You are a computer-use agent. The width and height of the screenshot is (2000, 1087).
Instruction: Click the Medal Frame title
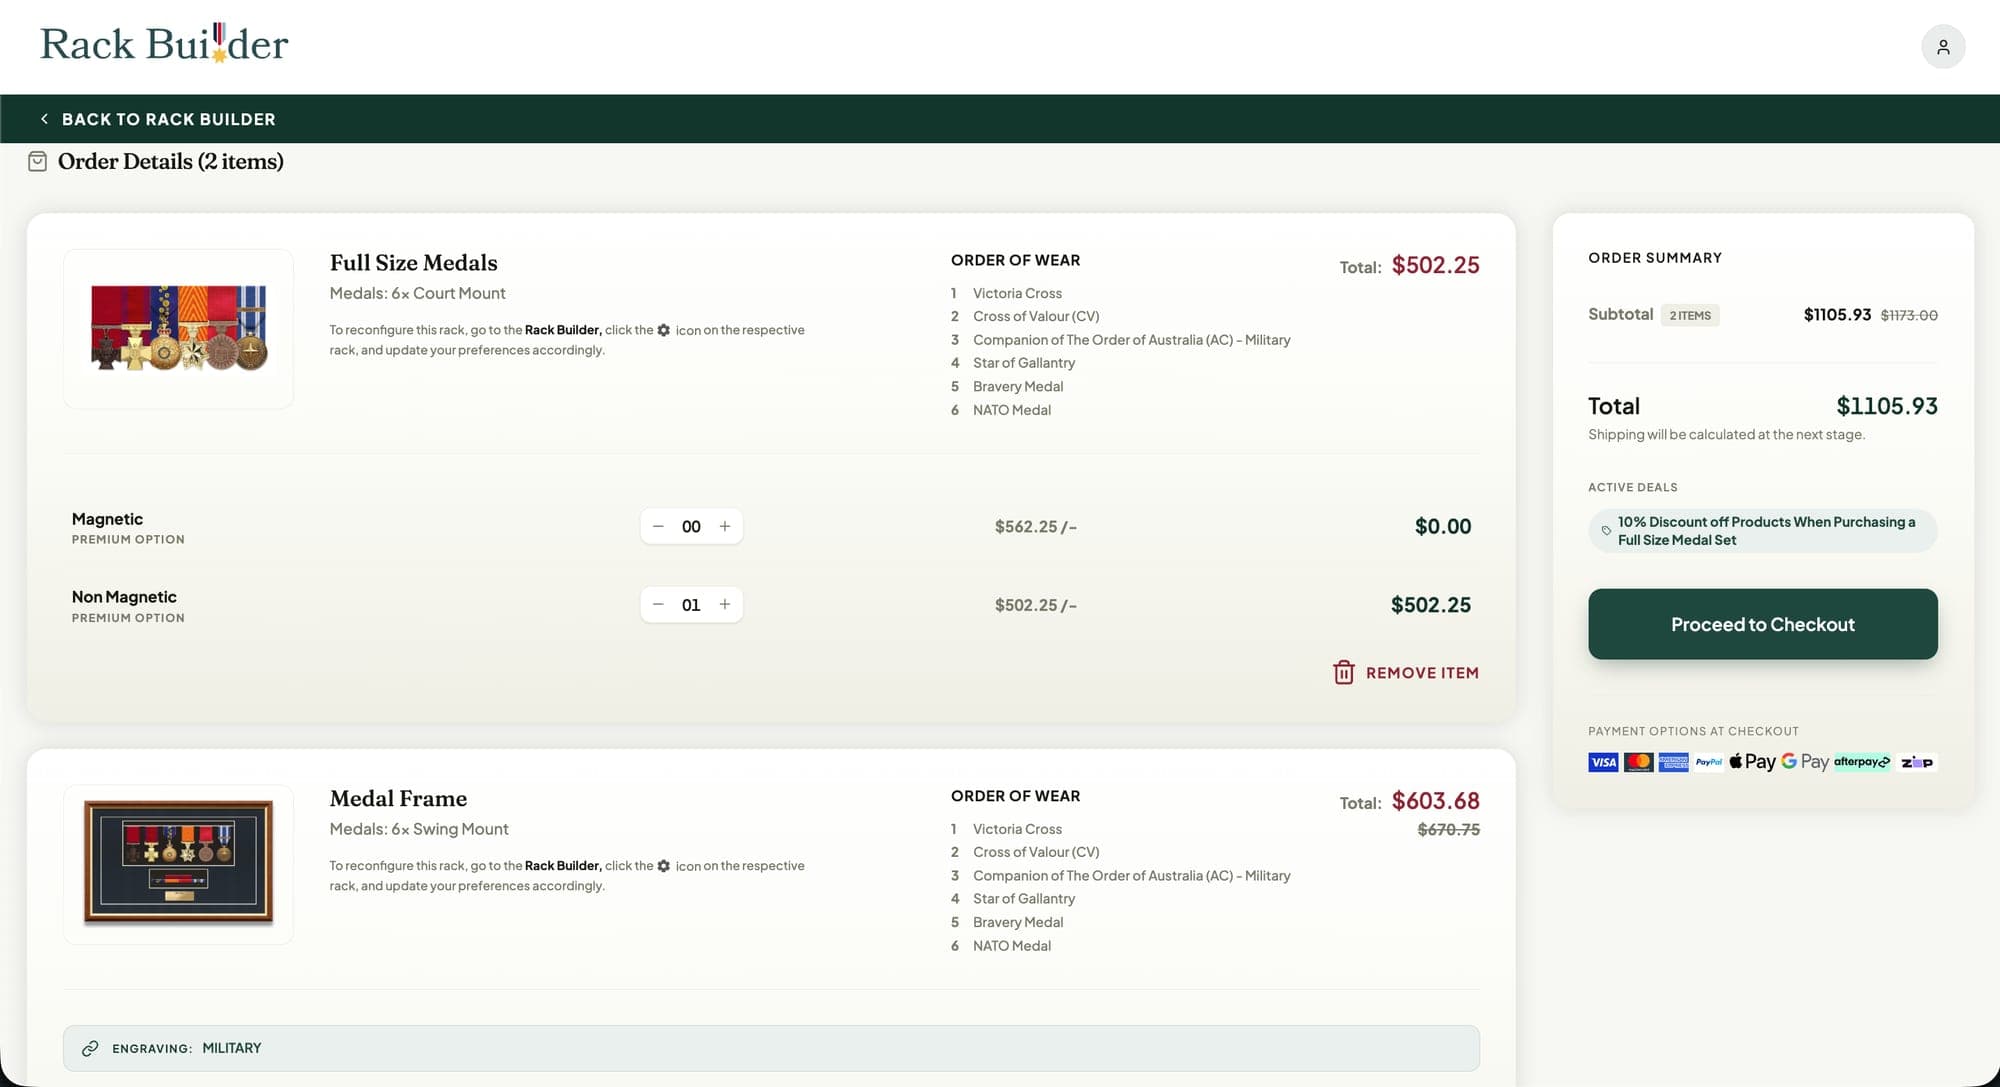[x=398, y=799]
